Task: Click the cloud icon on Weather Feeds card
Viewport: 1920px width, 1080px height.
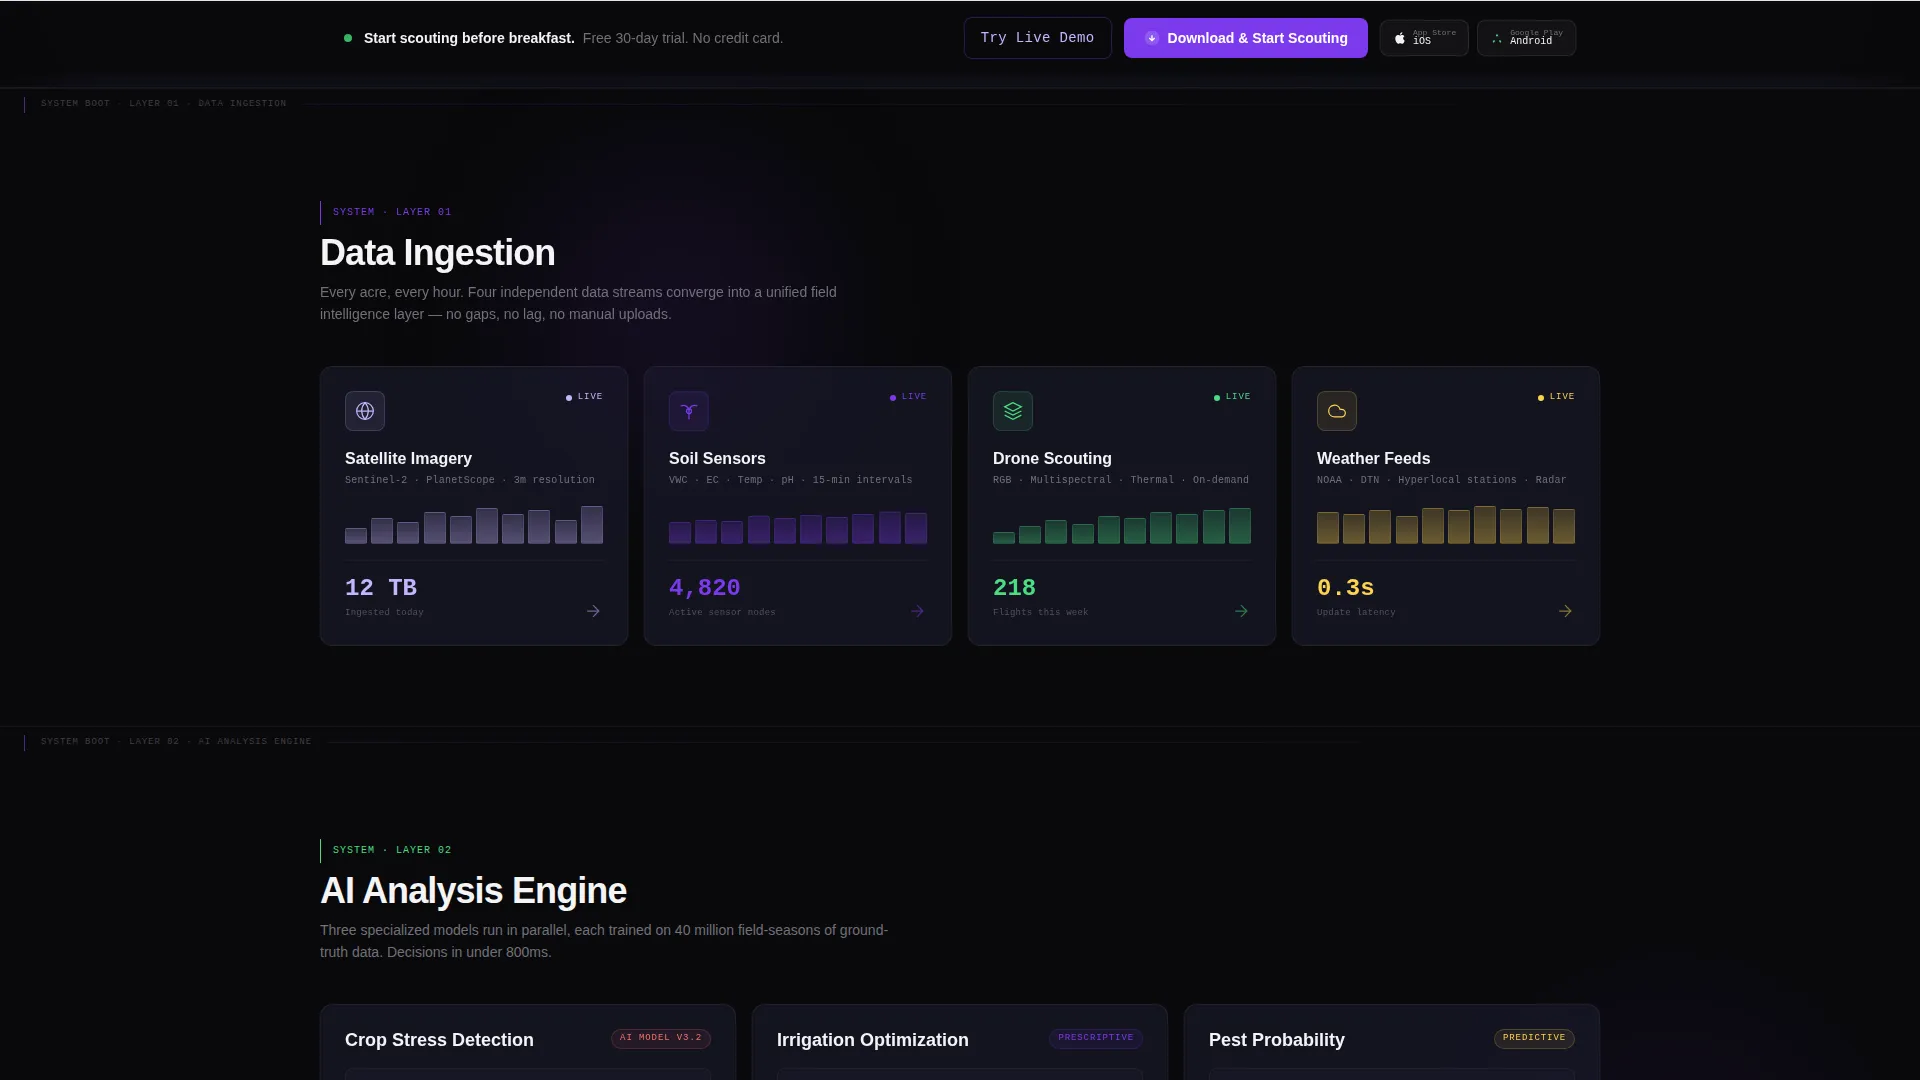Action: click(x=1337, y=411)
